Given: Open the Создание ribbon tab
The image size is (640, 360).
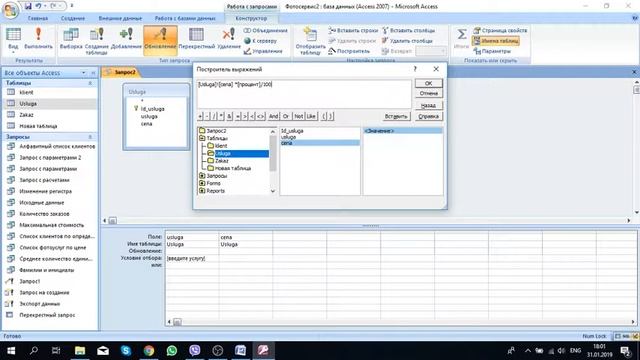Looking at the screenshot, I should pos(73,18).
